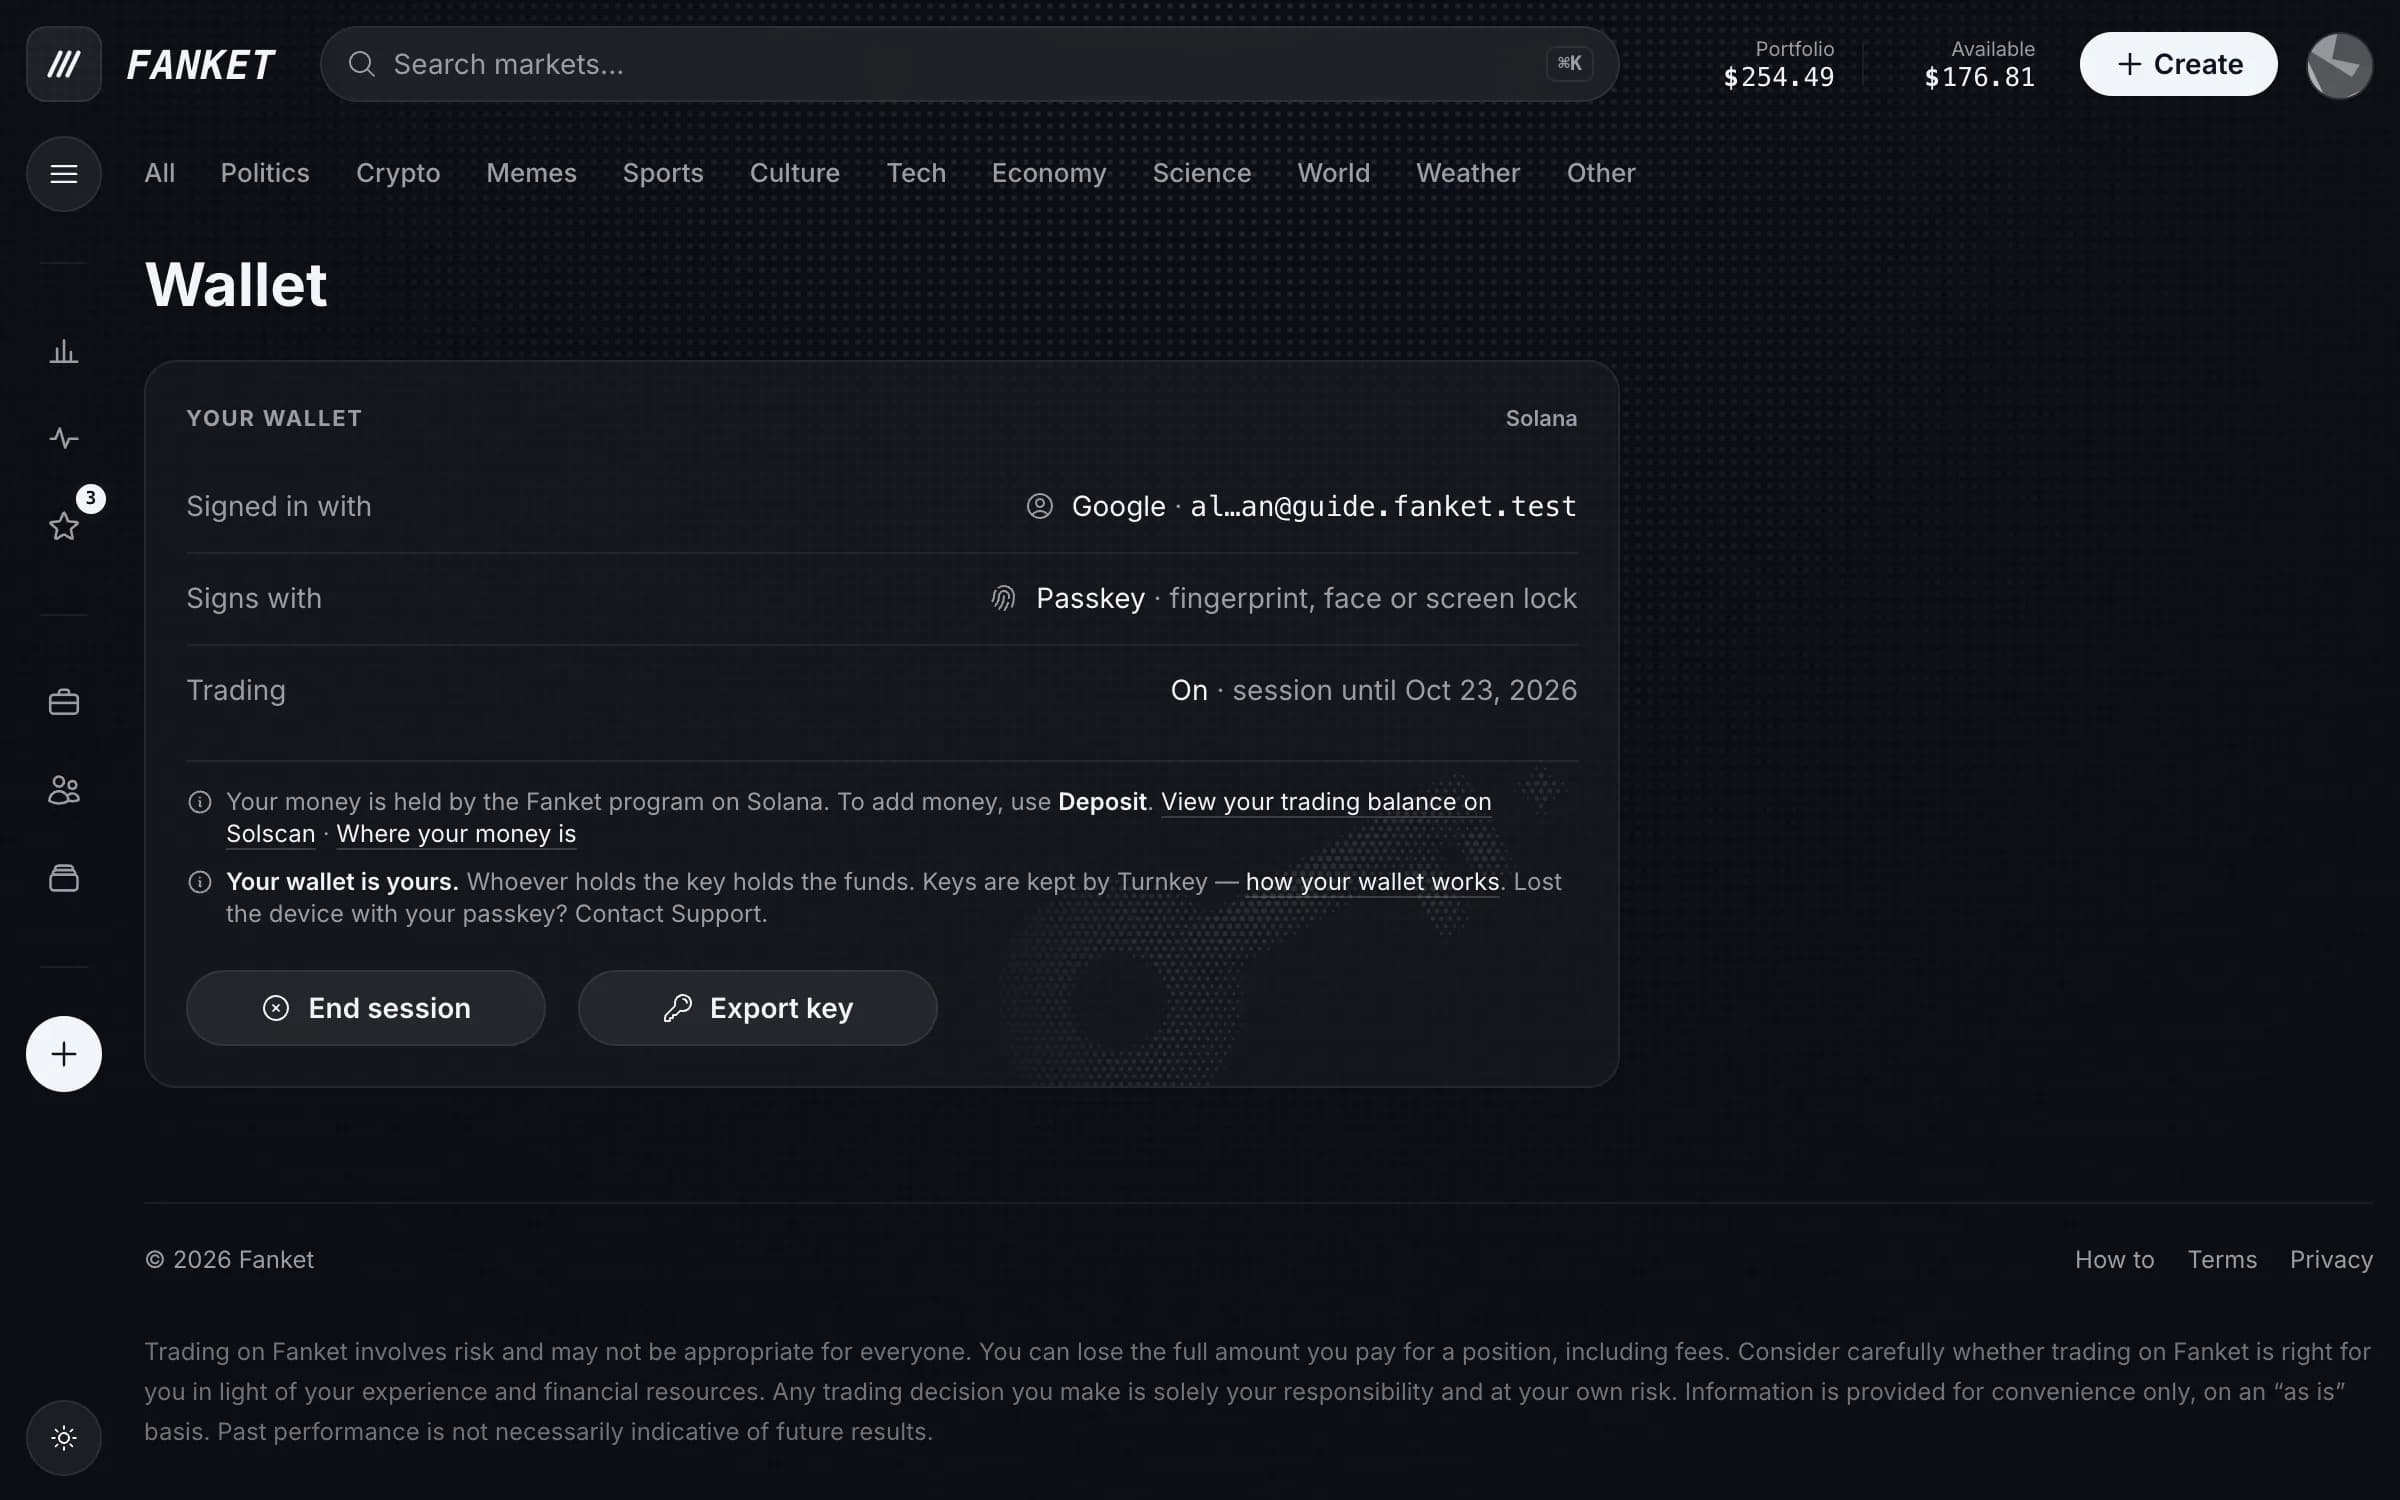The image size is (2400, 1500).
Task: Click the End session button
Action: click(x=365, y=1008)
